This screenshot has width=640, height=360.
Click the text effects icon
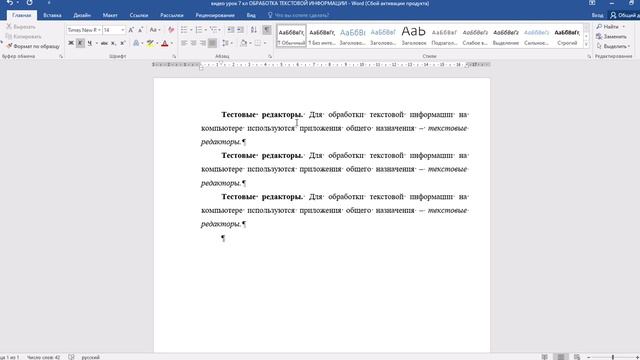(x=136, y=43)
